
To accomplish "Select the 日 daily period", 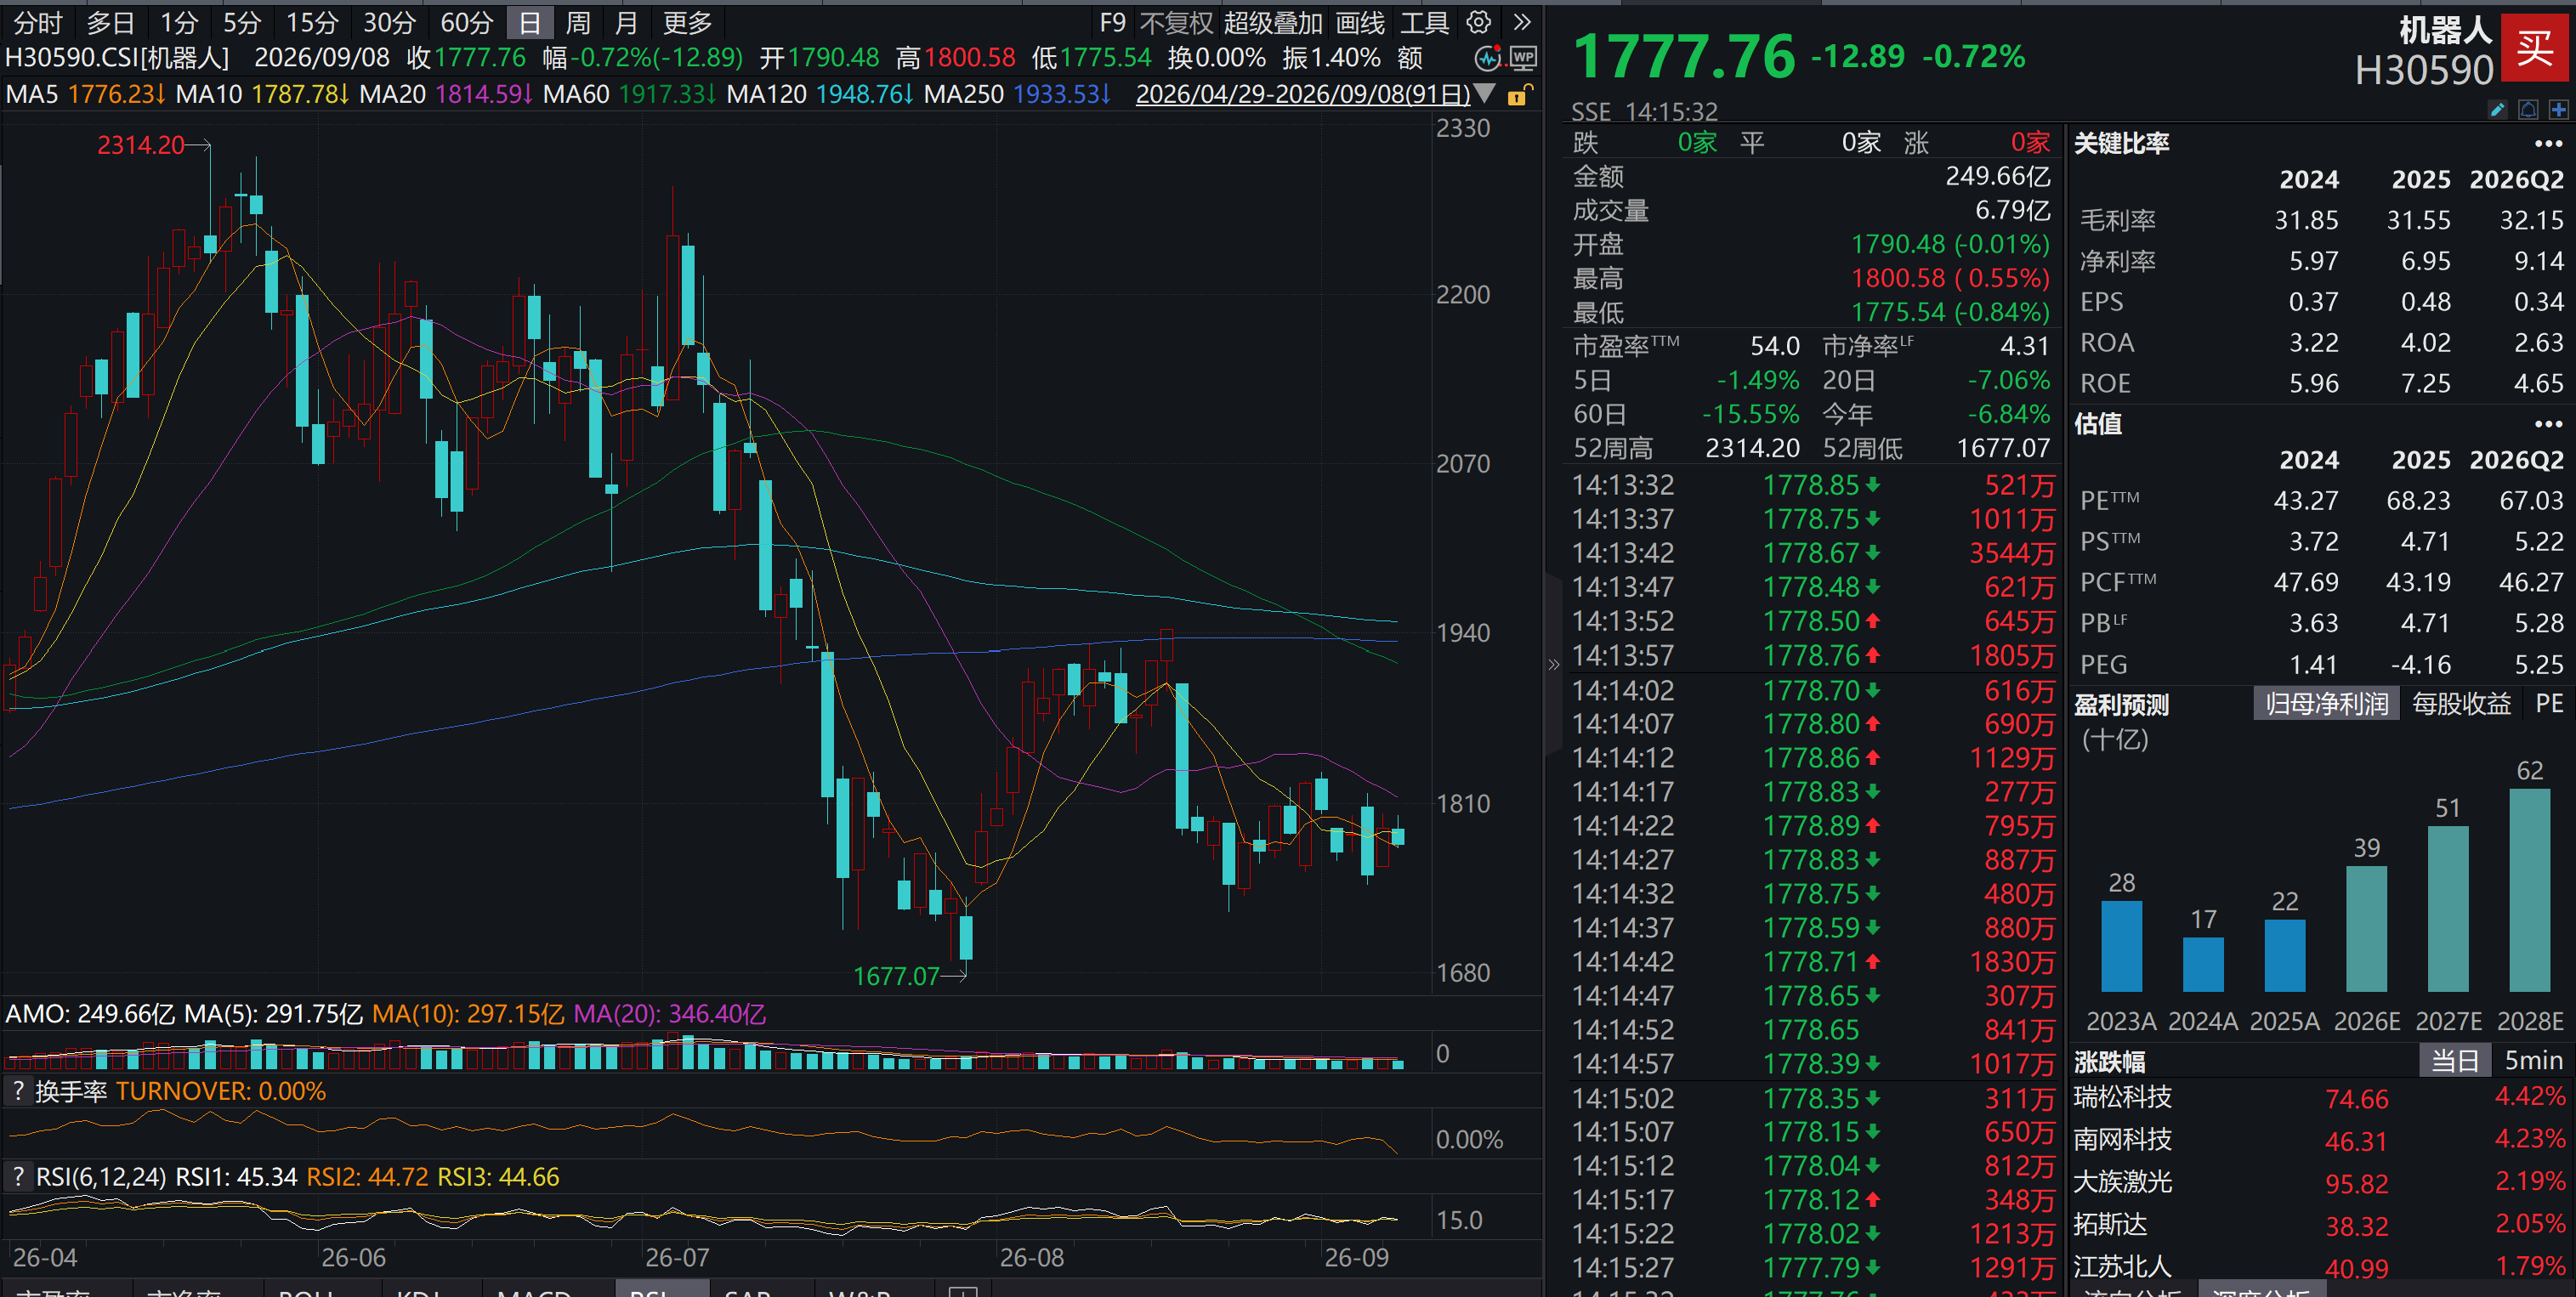I will pyautogui.click(x=530, y=22).
